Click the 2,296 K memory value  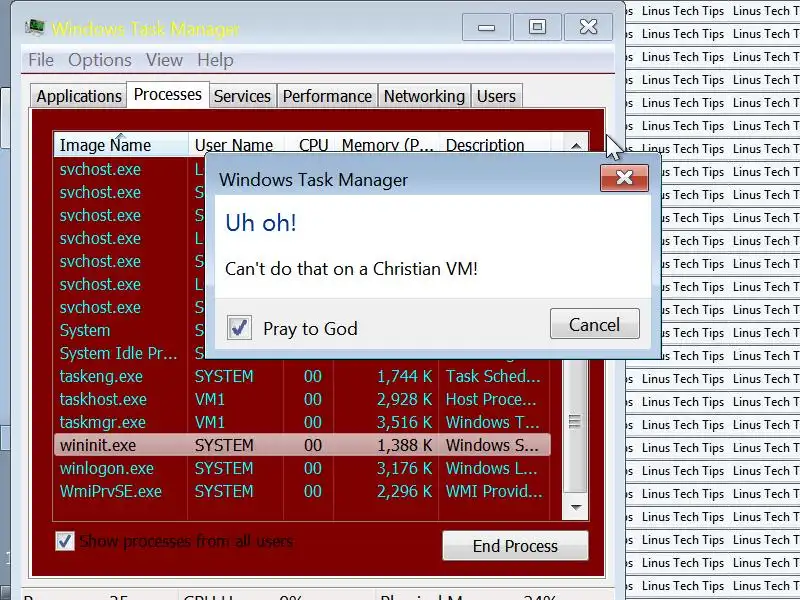(405, 491)
